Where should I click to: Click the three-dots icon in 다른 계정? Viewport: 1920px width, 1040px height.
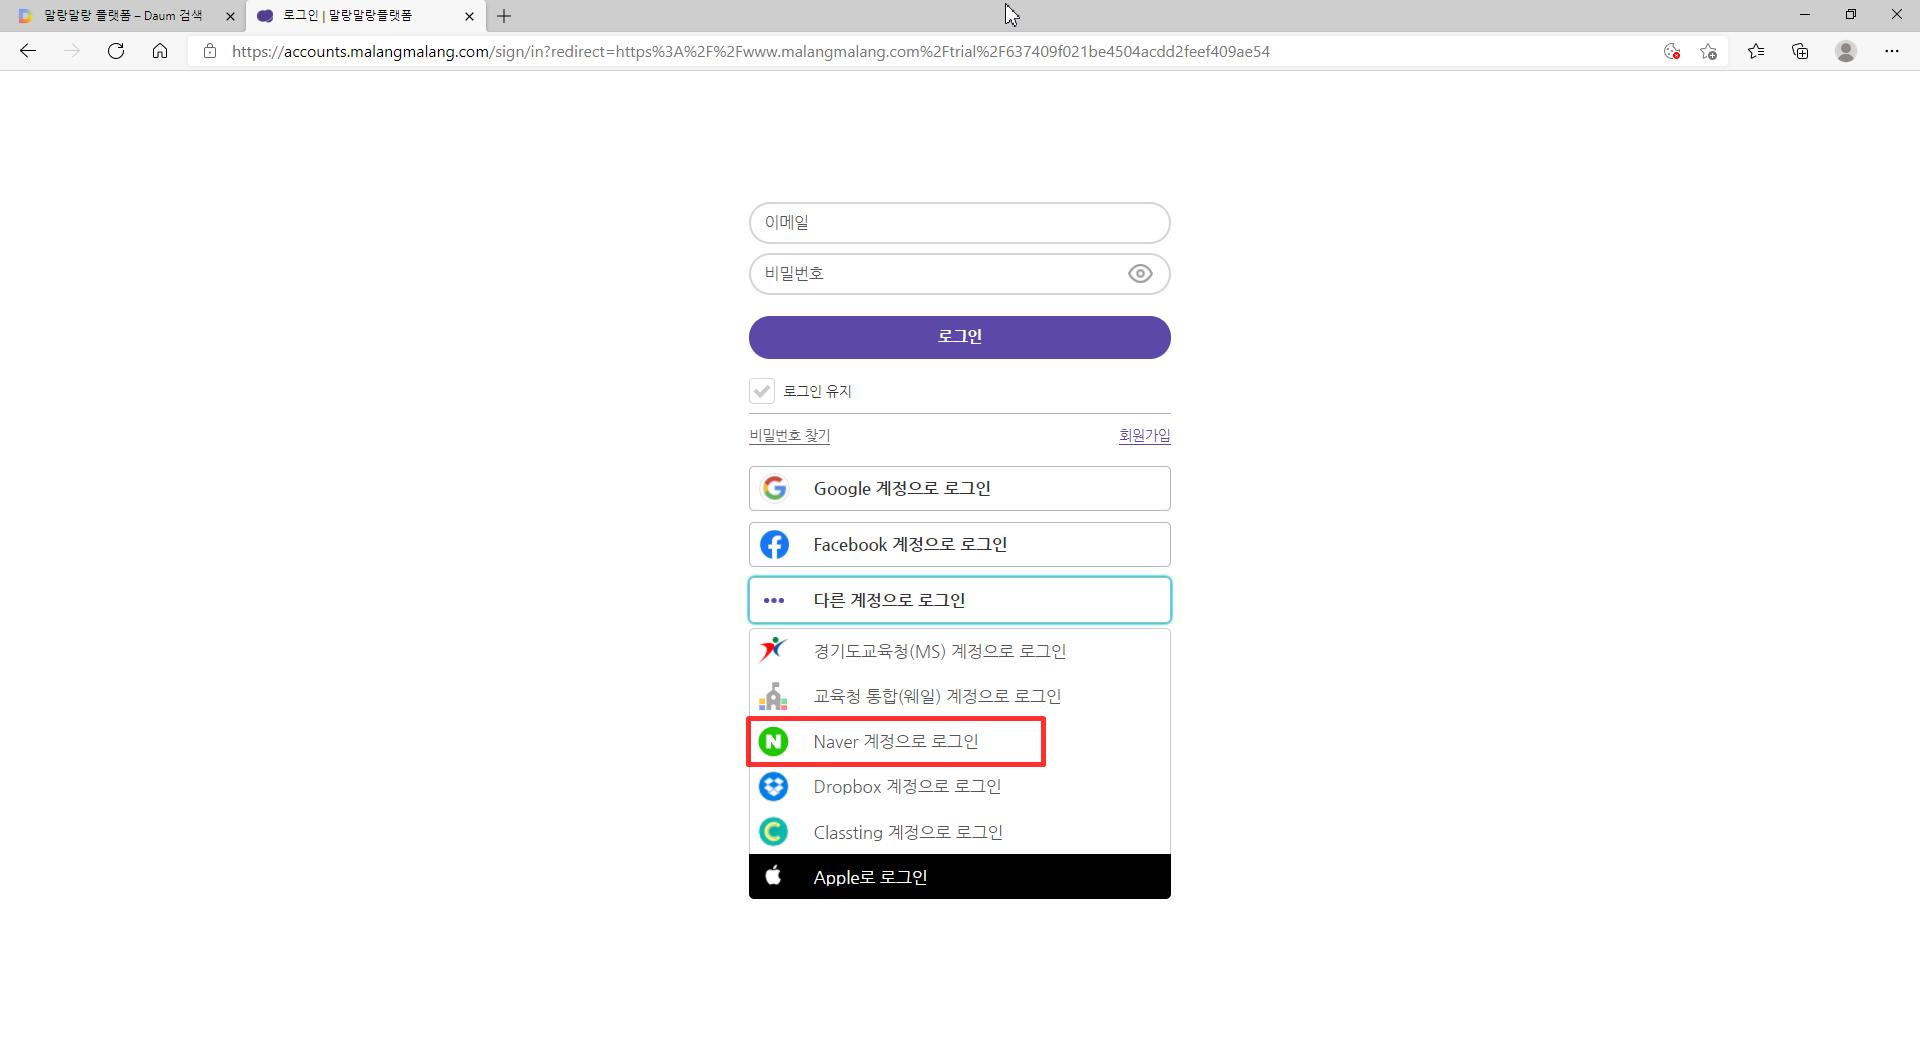click(774, 601)
